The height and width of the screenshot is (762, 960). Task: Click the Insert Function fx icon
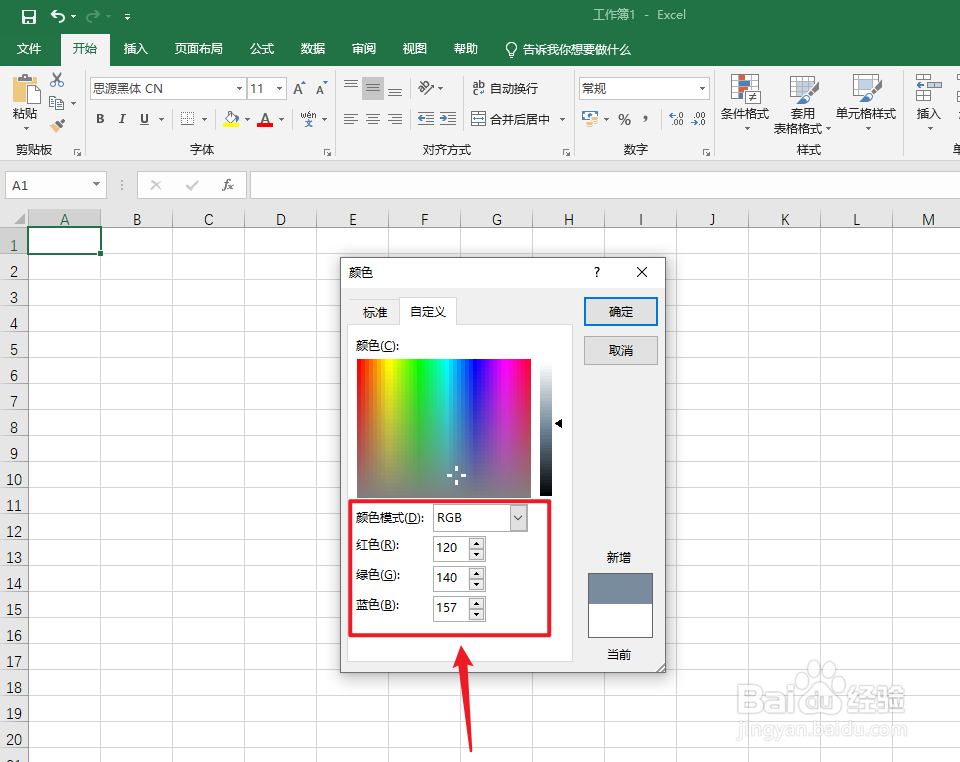228,185
